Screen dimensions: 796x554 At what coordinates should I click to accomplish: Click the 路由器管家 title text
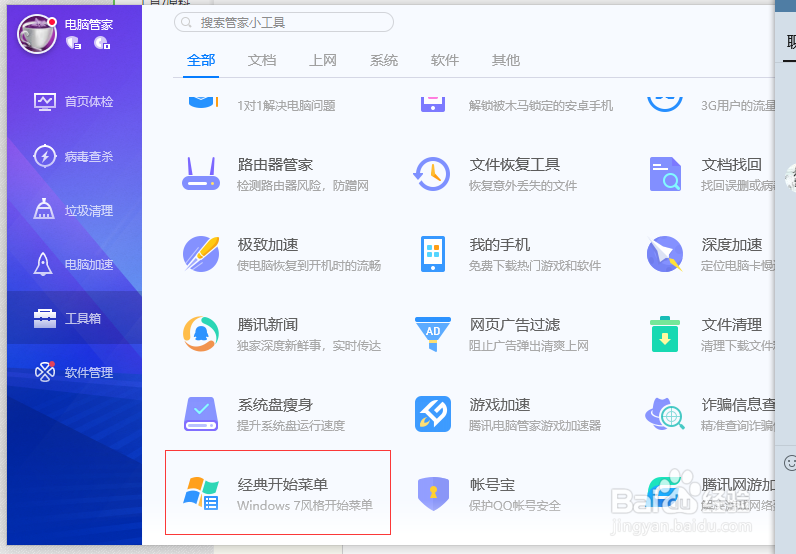(275, 165)
